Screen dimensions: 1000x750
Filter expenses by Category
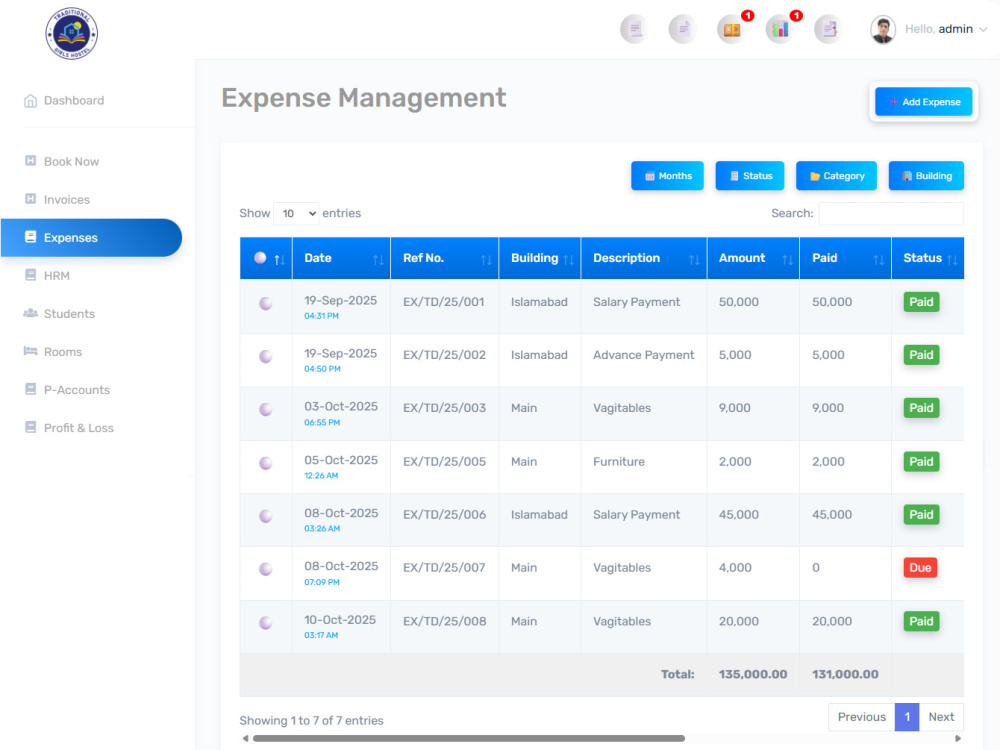point(836,176)
